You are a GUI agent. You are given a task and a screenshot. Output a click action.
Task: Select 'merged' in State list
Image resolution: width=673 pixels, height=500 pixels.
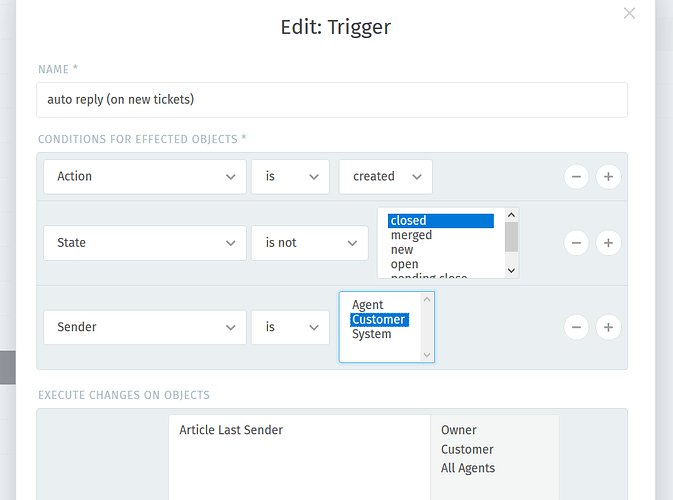click(x=411, y=235)
